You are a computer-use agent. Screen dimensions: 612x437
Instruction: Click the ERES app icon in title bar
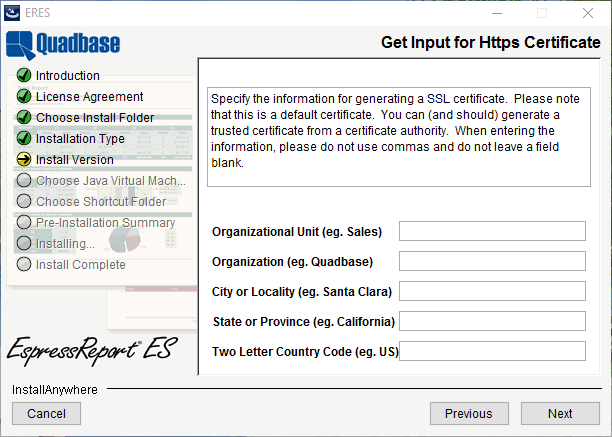[x=12, y=13]
